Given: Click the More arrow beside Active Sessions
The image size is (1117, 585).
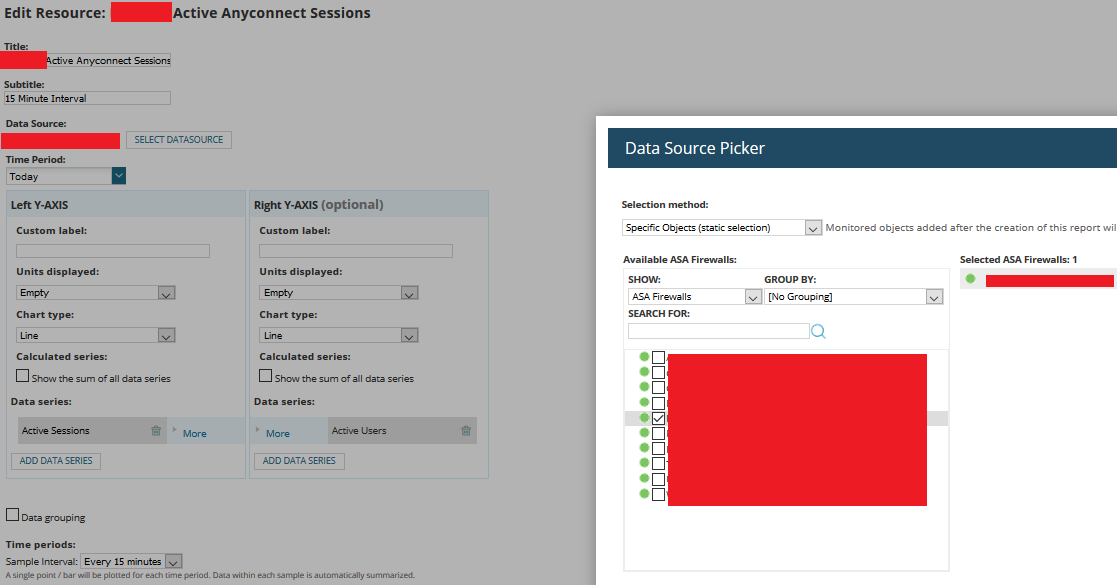Looking at the screenshot, I should (174, 430).
